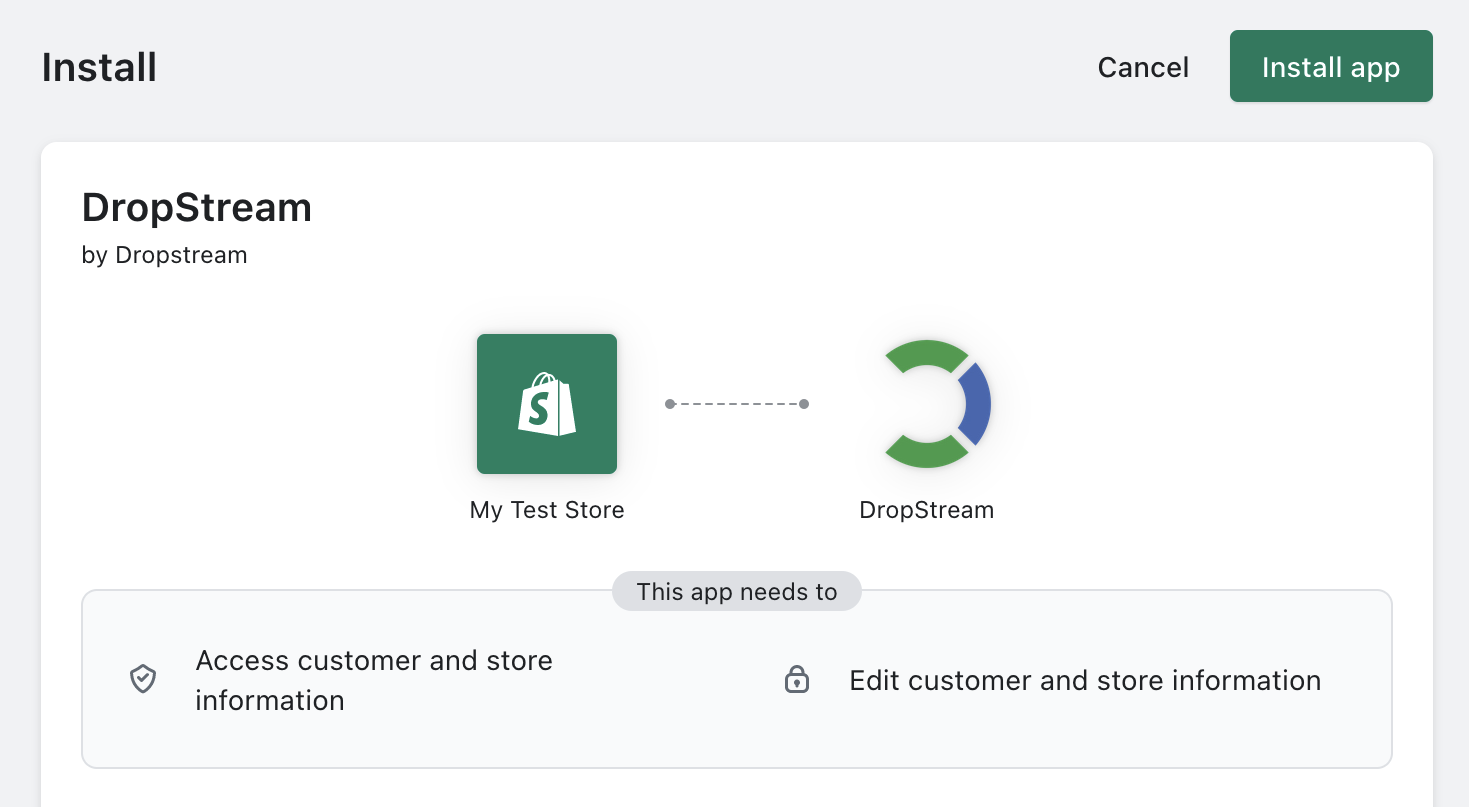The image size is (1469, 807).
Task: Click the Shopify shopping bag icon
Action: click(x=547, y=404)
